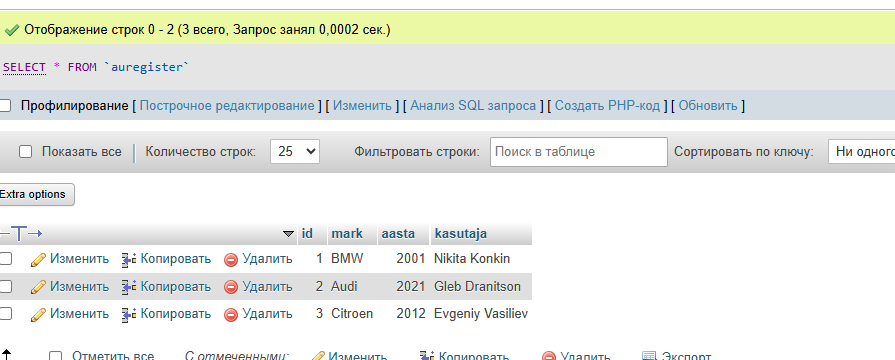This screenshot has height=360, width=895.
Task: Click the red delete icon in Audi row
Action: pos(231,287)
